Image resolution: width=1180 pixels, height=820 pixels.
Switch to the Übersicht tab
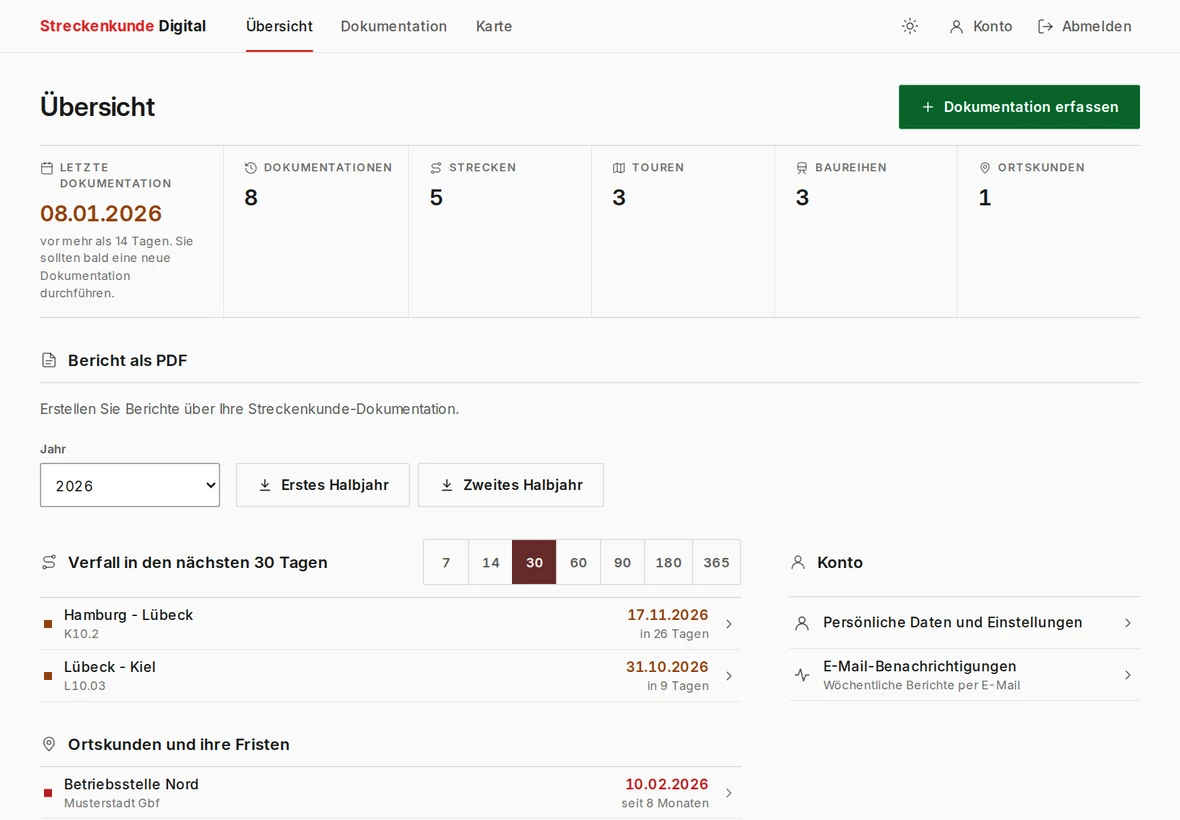tap(279, 26)
